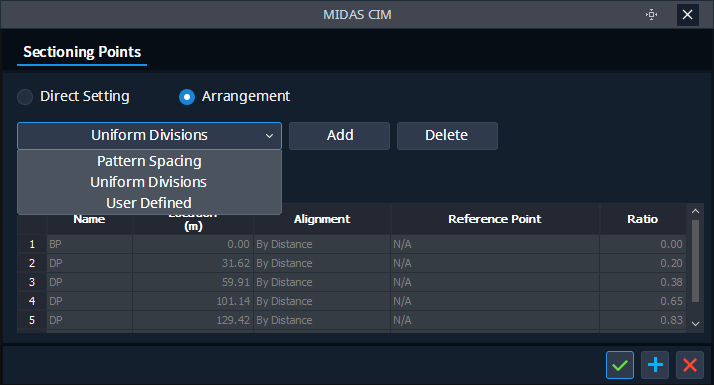The height and width of the screenshot is (385, 714).
Task: Click the location value 101.14
Action: [193, 301]
